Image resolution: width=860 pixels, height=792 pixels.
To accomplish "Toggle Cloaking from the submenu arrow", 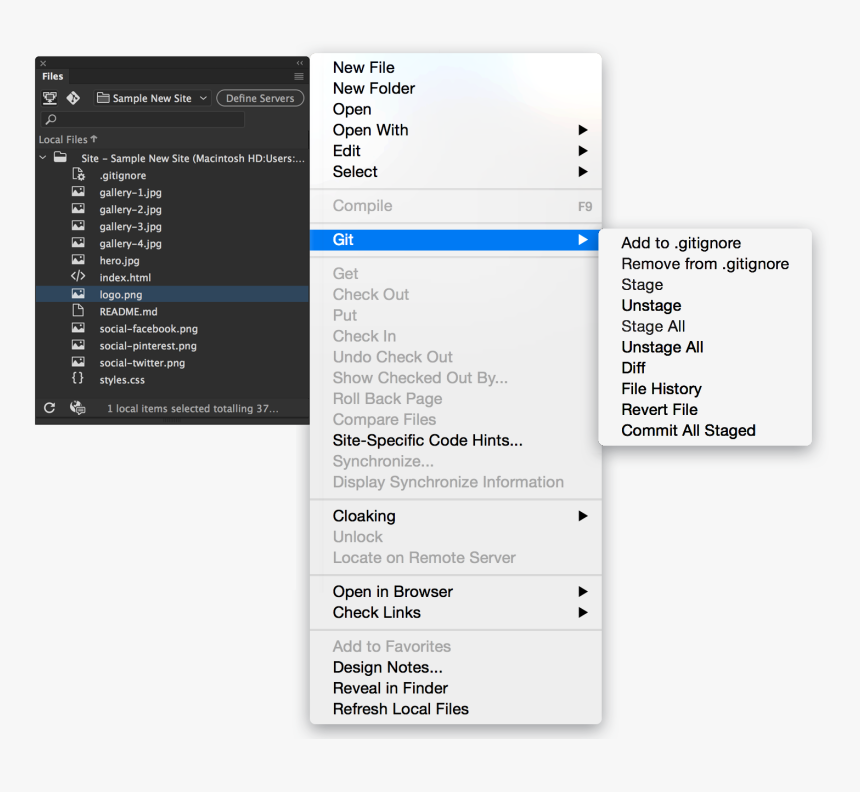I will point(583,516).
